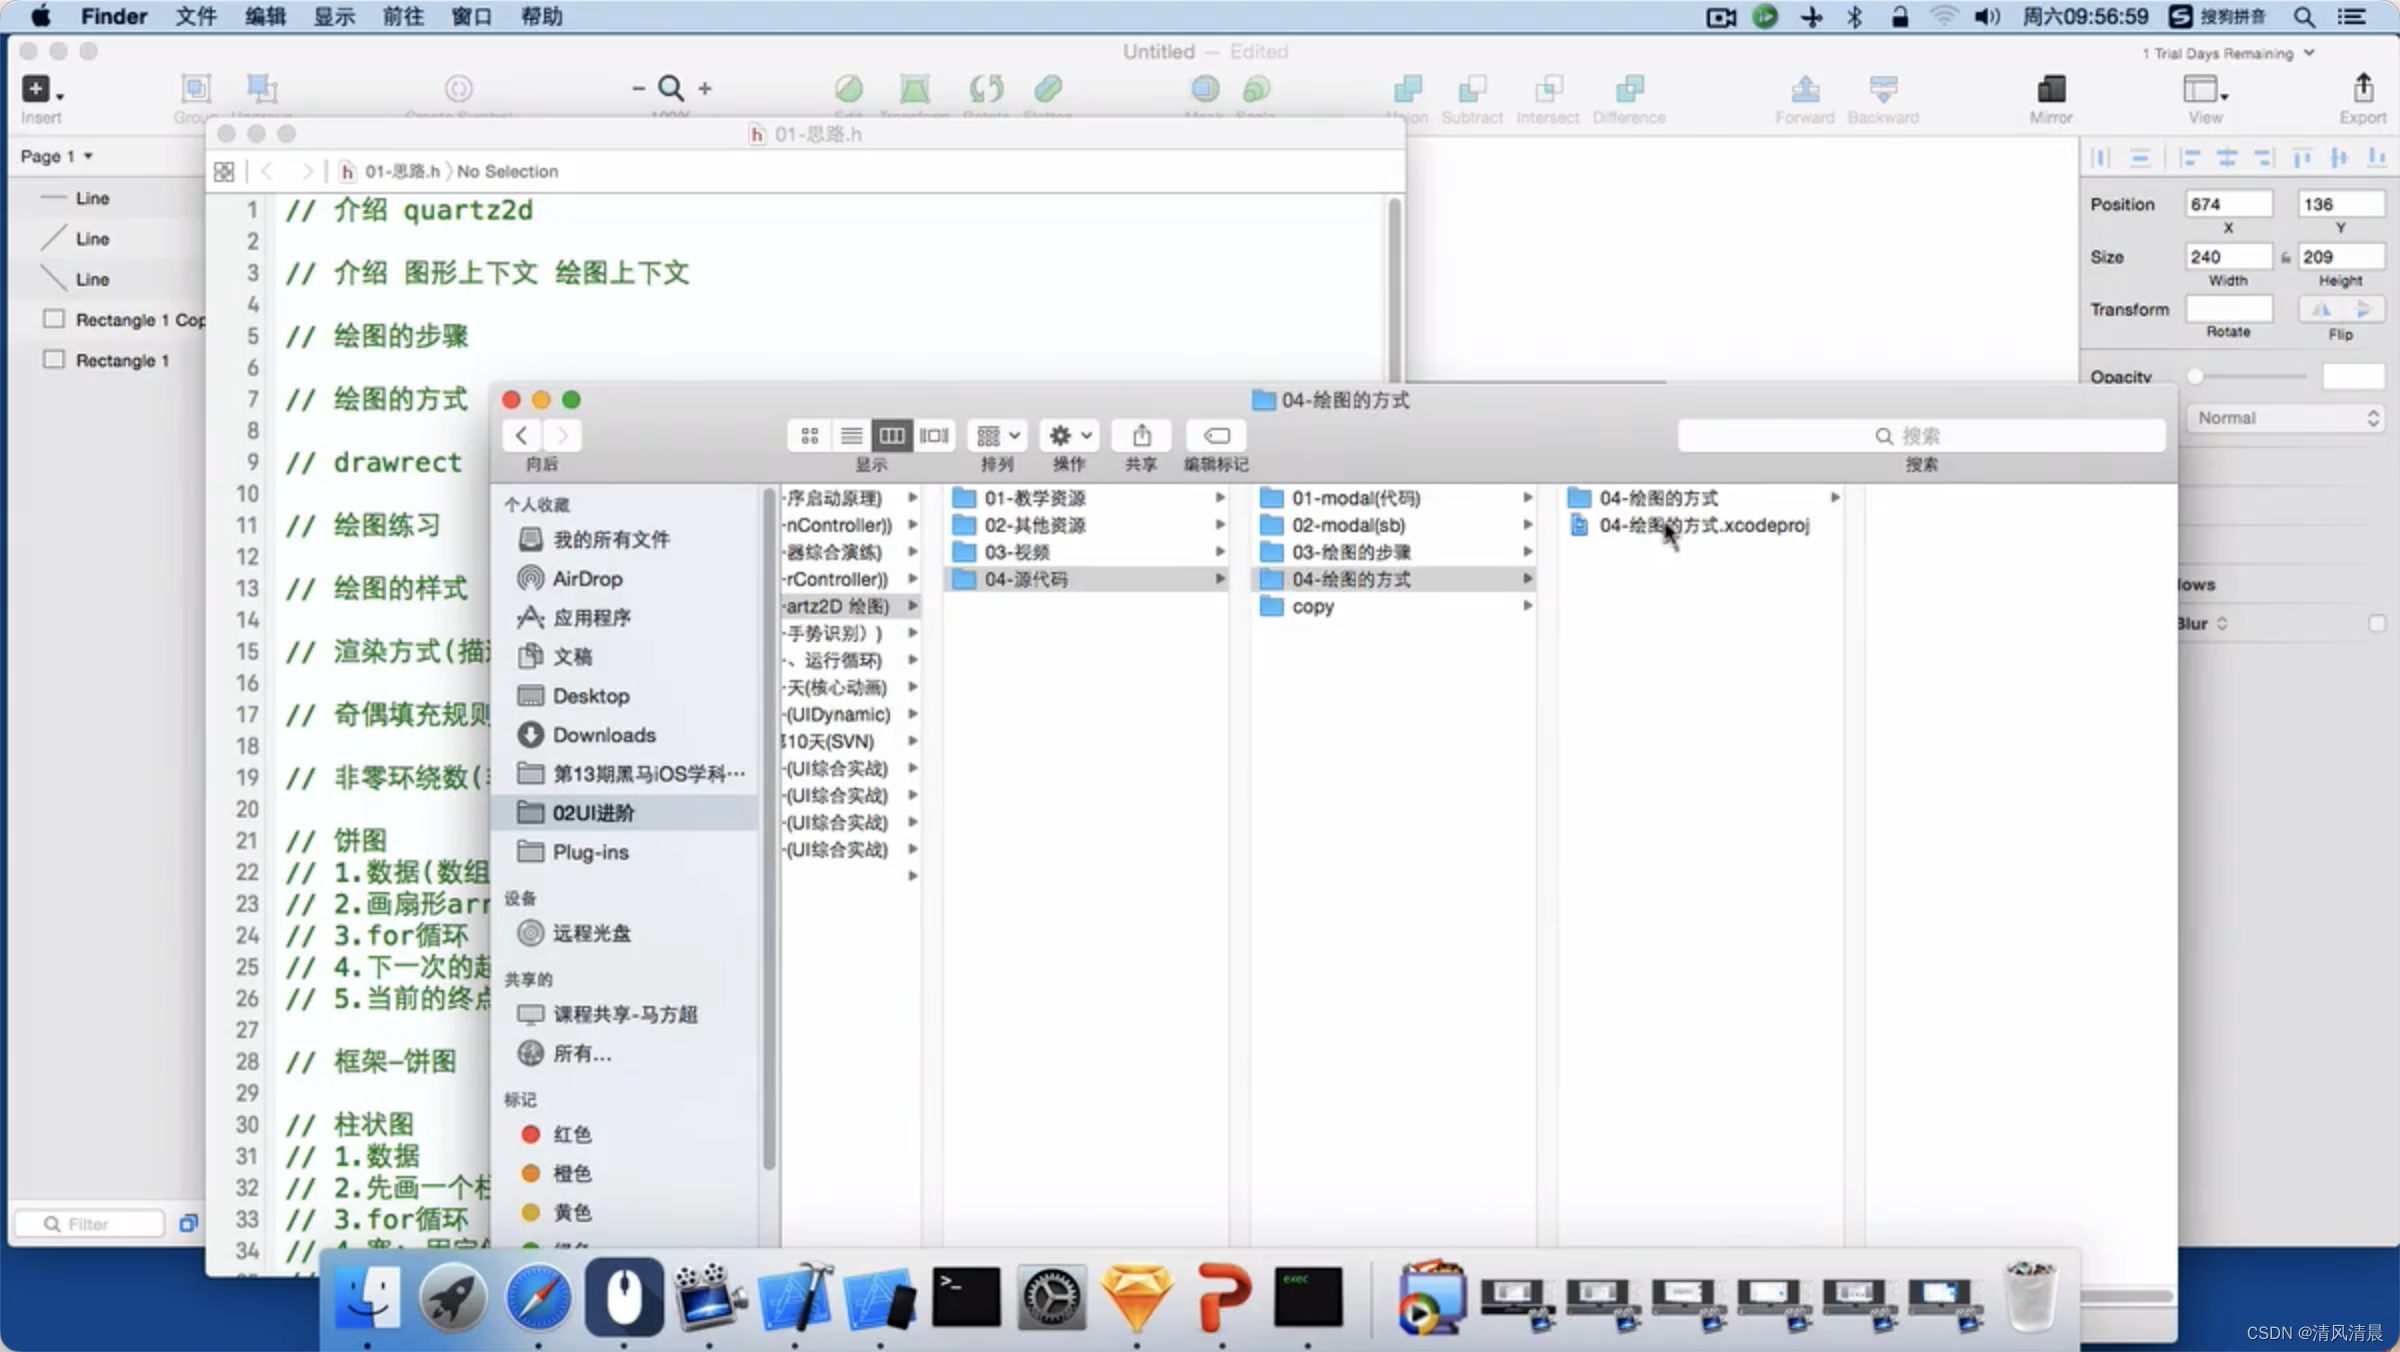Open Launchpad from the Dock
The image size is (2400, 1352).
(453, 1297)
